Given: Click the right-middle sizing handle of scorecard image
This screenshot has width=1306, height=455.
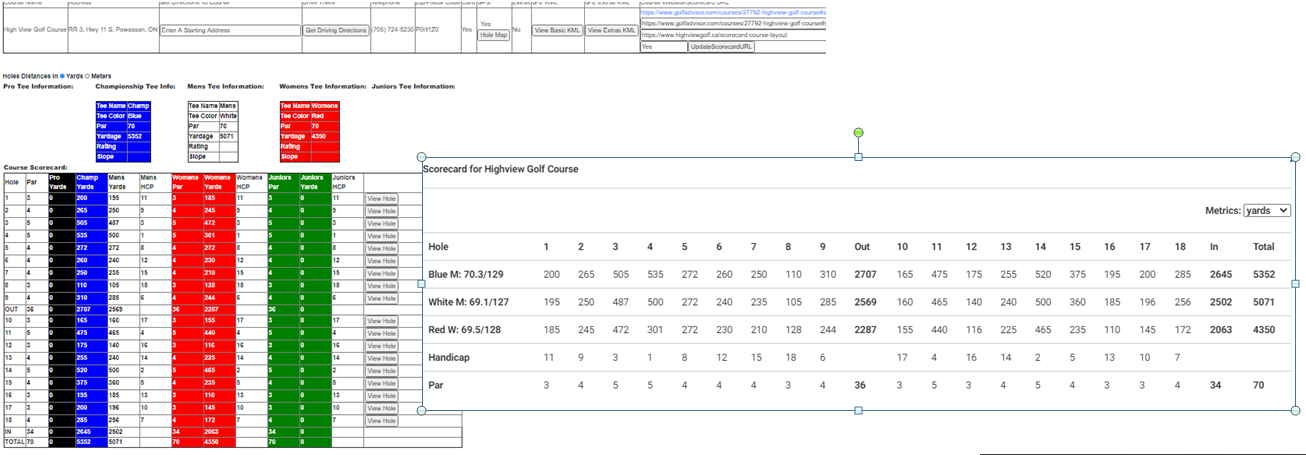Looking at the screenshot, I should tap(1296, 284).
